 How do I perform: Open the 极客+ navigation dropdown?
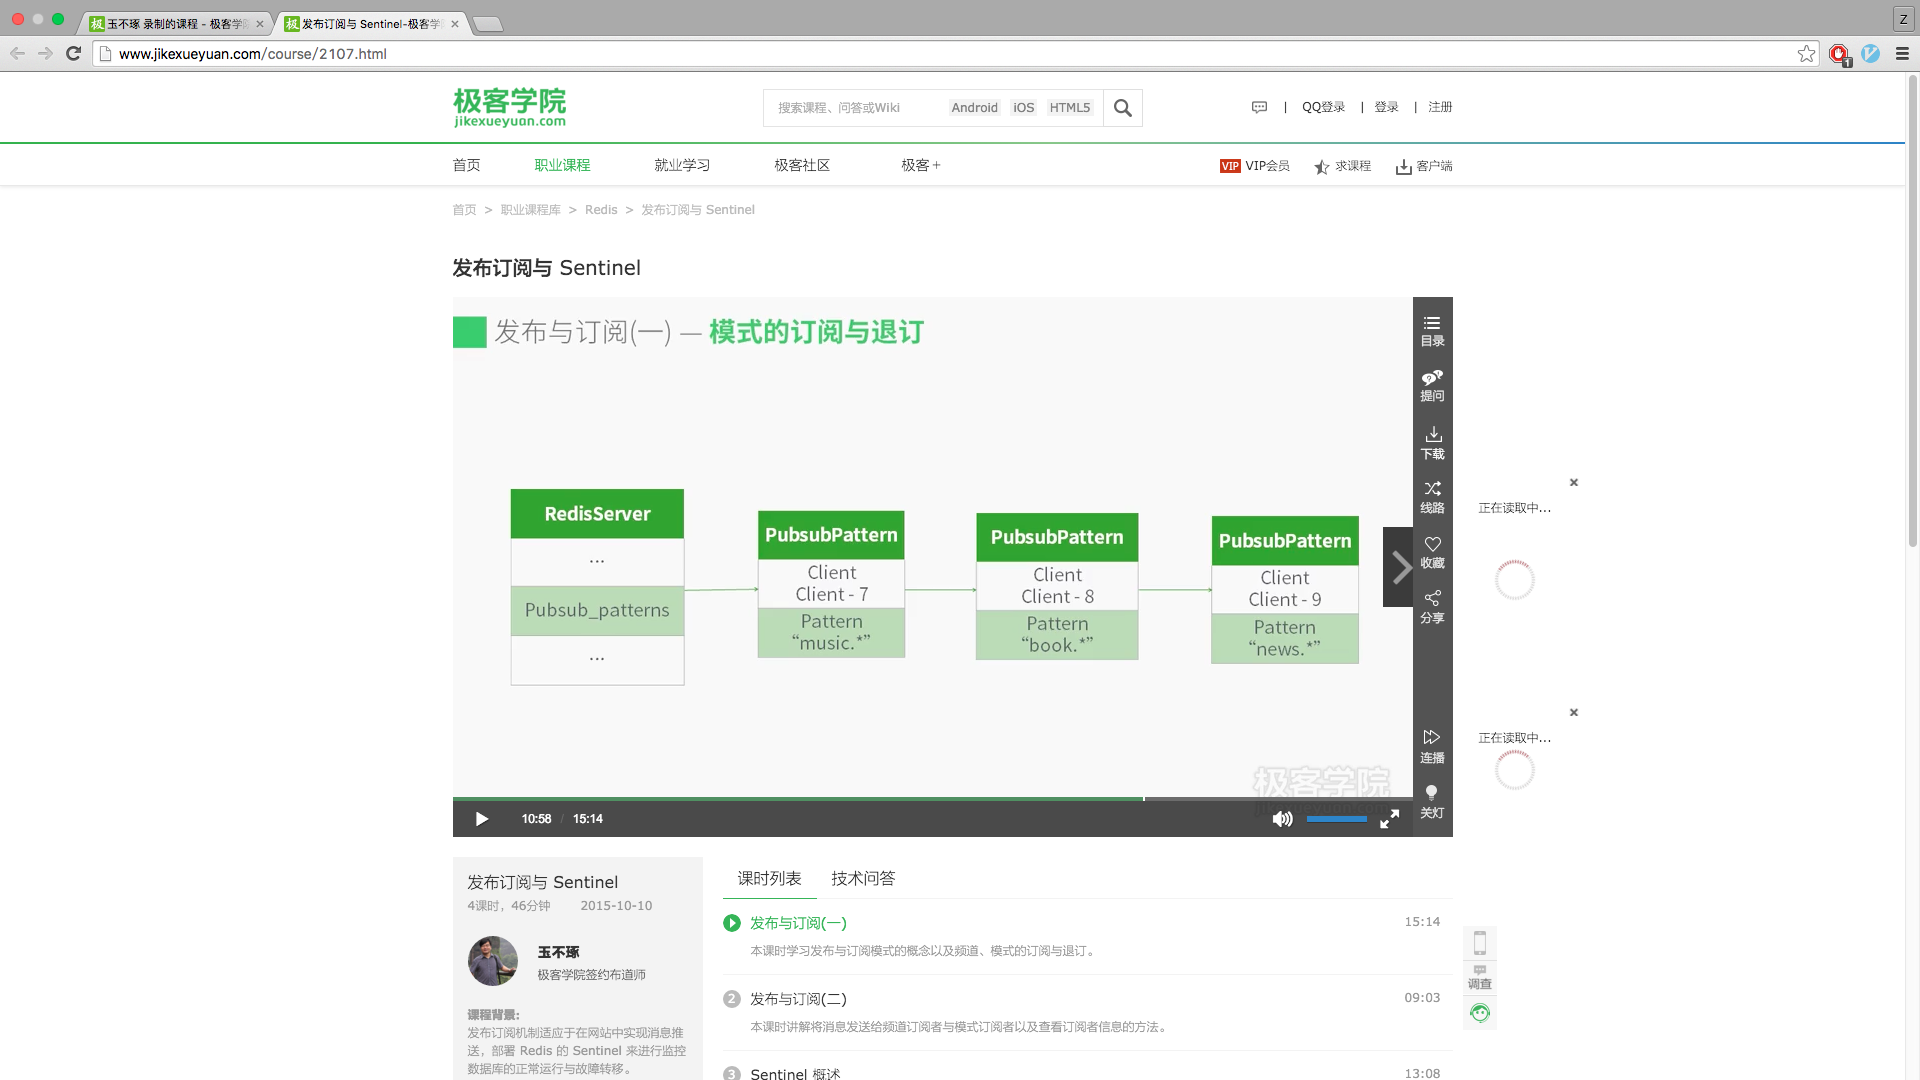pos(920,165)
